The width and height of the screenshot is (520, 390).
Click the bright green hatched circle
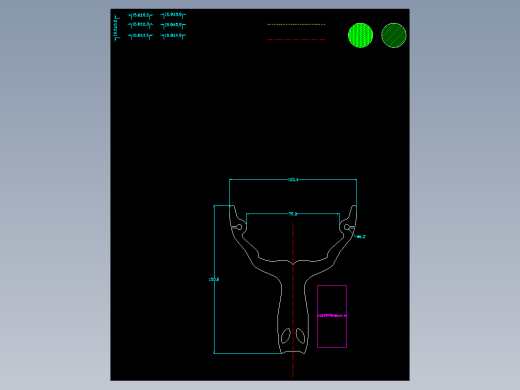click(x=360, y=35)
